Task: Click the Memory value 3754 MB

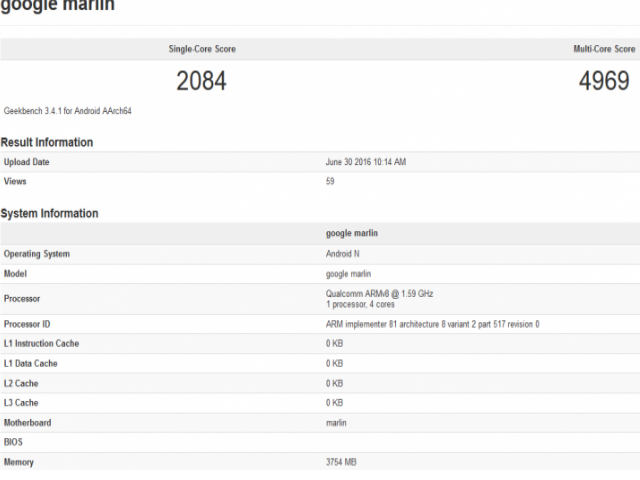Action: [x=341, y=462]
